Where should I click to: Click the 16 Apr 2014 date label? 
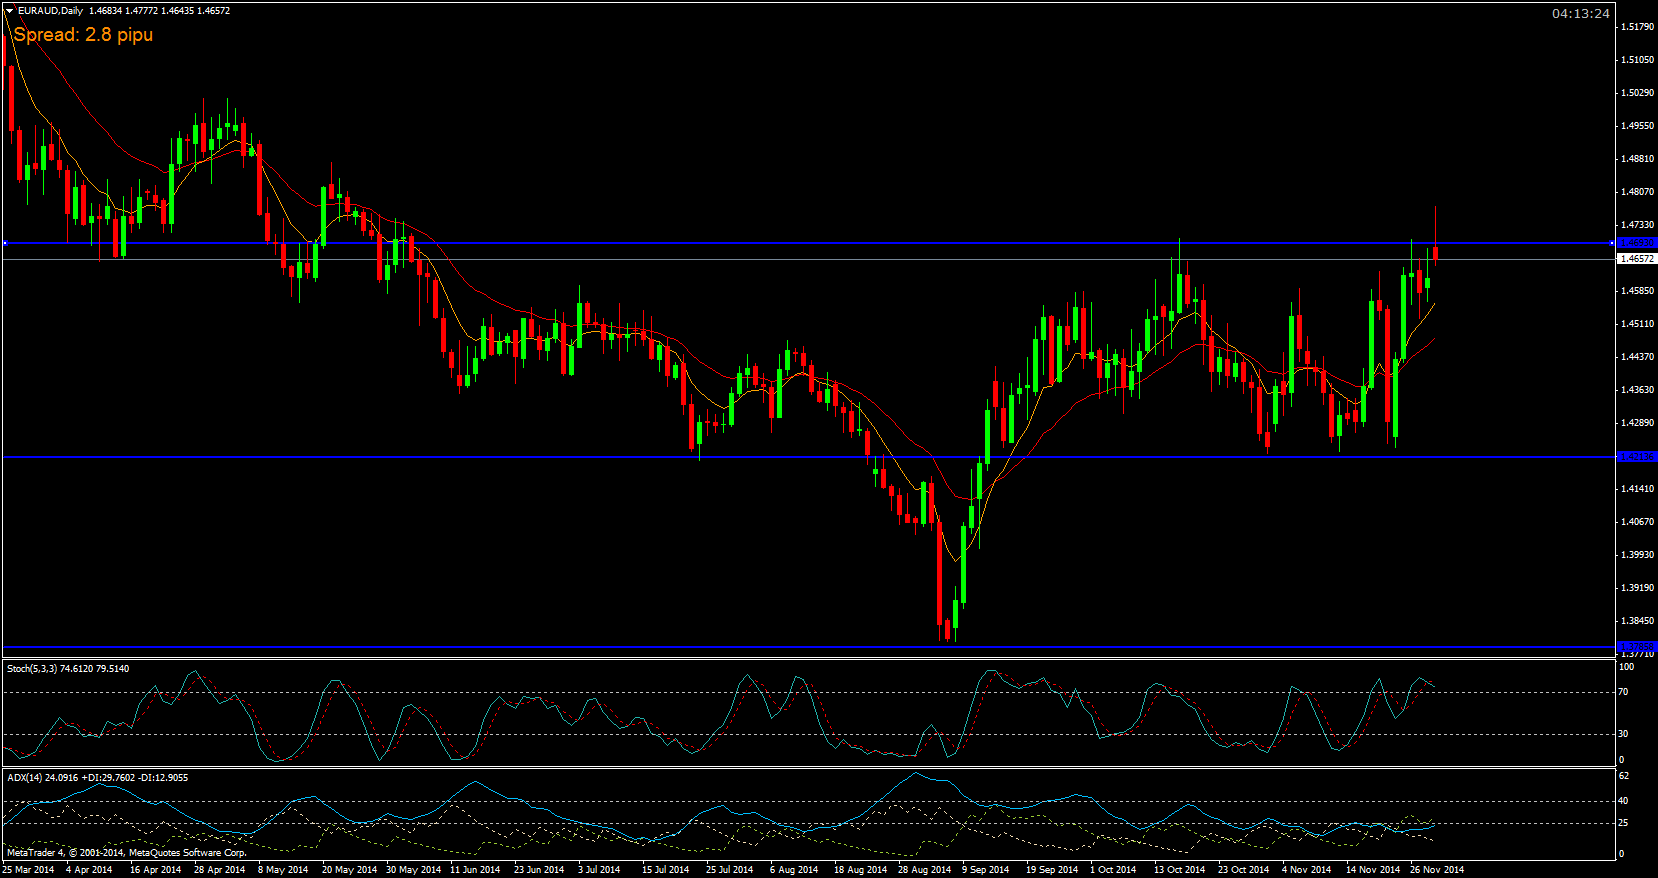[156, 870]
